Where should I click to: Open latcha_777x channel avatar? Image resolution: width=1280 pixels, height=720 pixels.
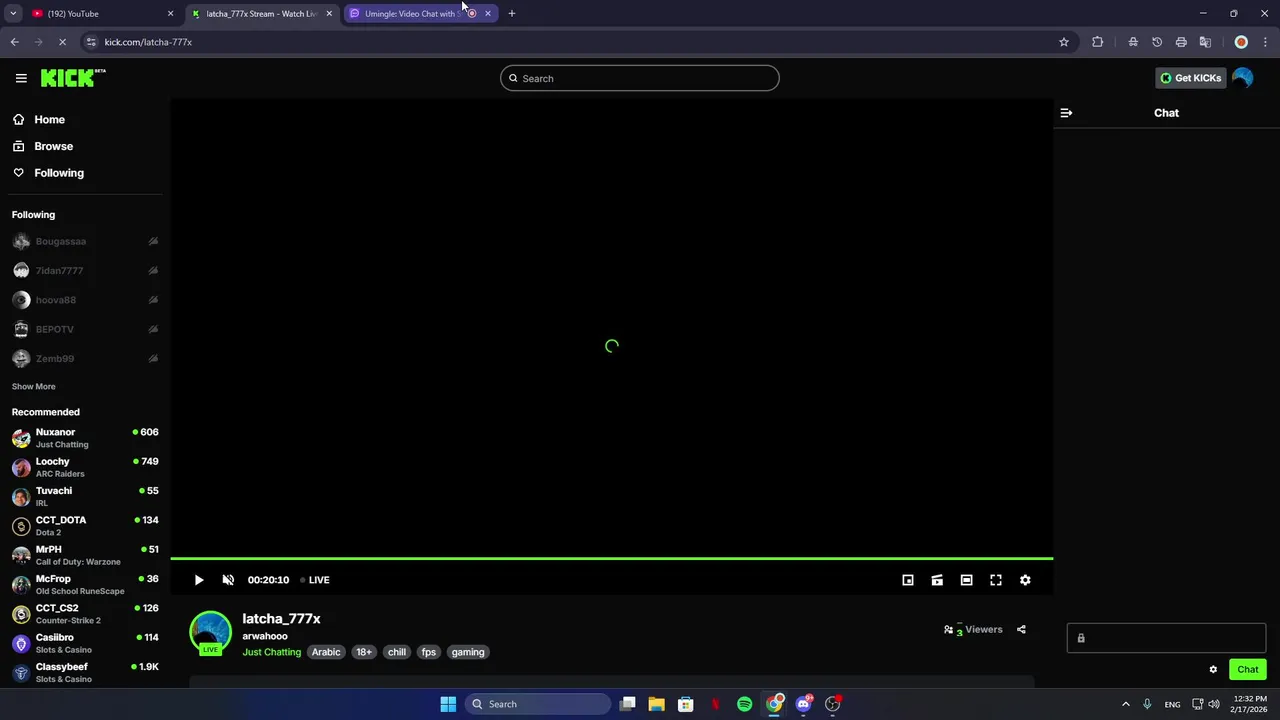click(x=210, y=633)
